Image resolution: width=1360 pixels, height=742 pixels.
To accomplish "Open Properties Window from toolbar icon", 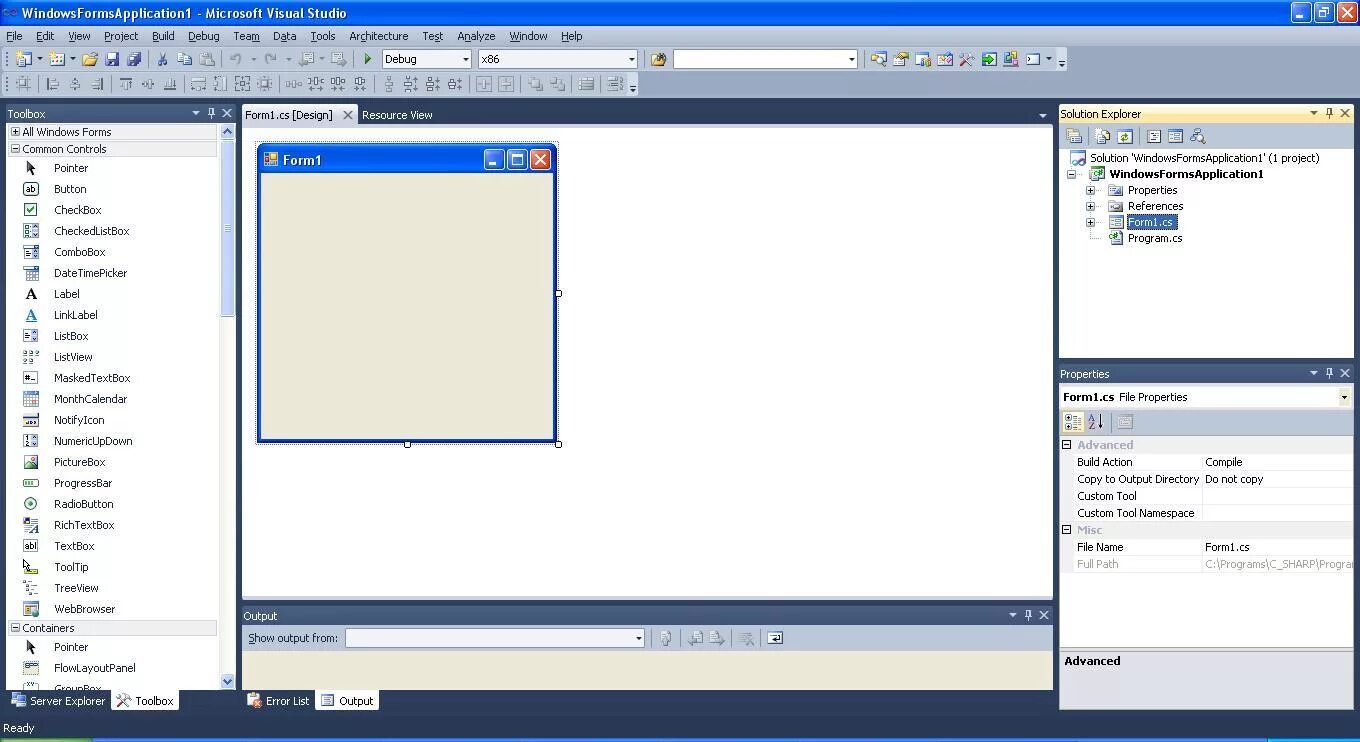I will tap(900, 59).
